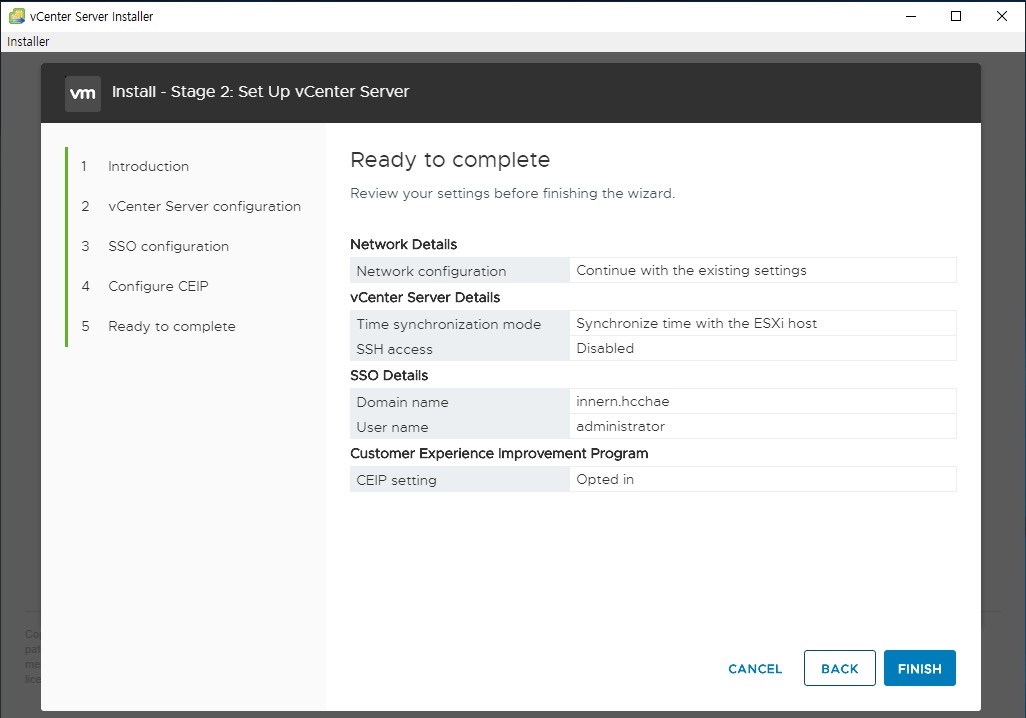Go back with the BACK button

[840, 668]
